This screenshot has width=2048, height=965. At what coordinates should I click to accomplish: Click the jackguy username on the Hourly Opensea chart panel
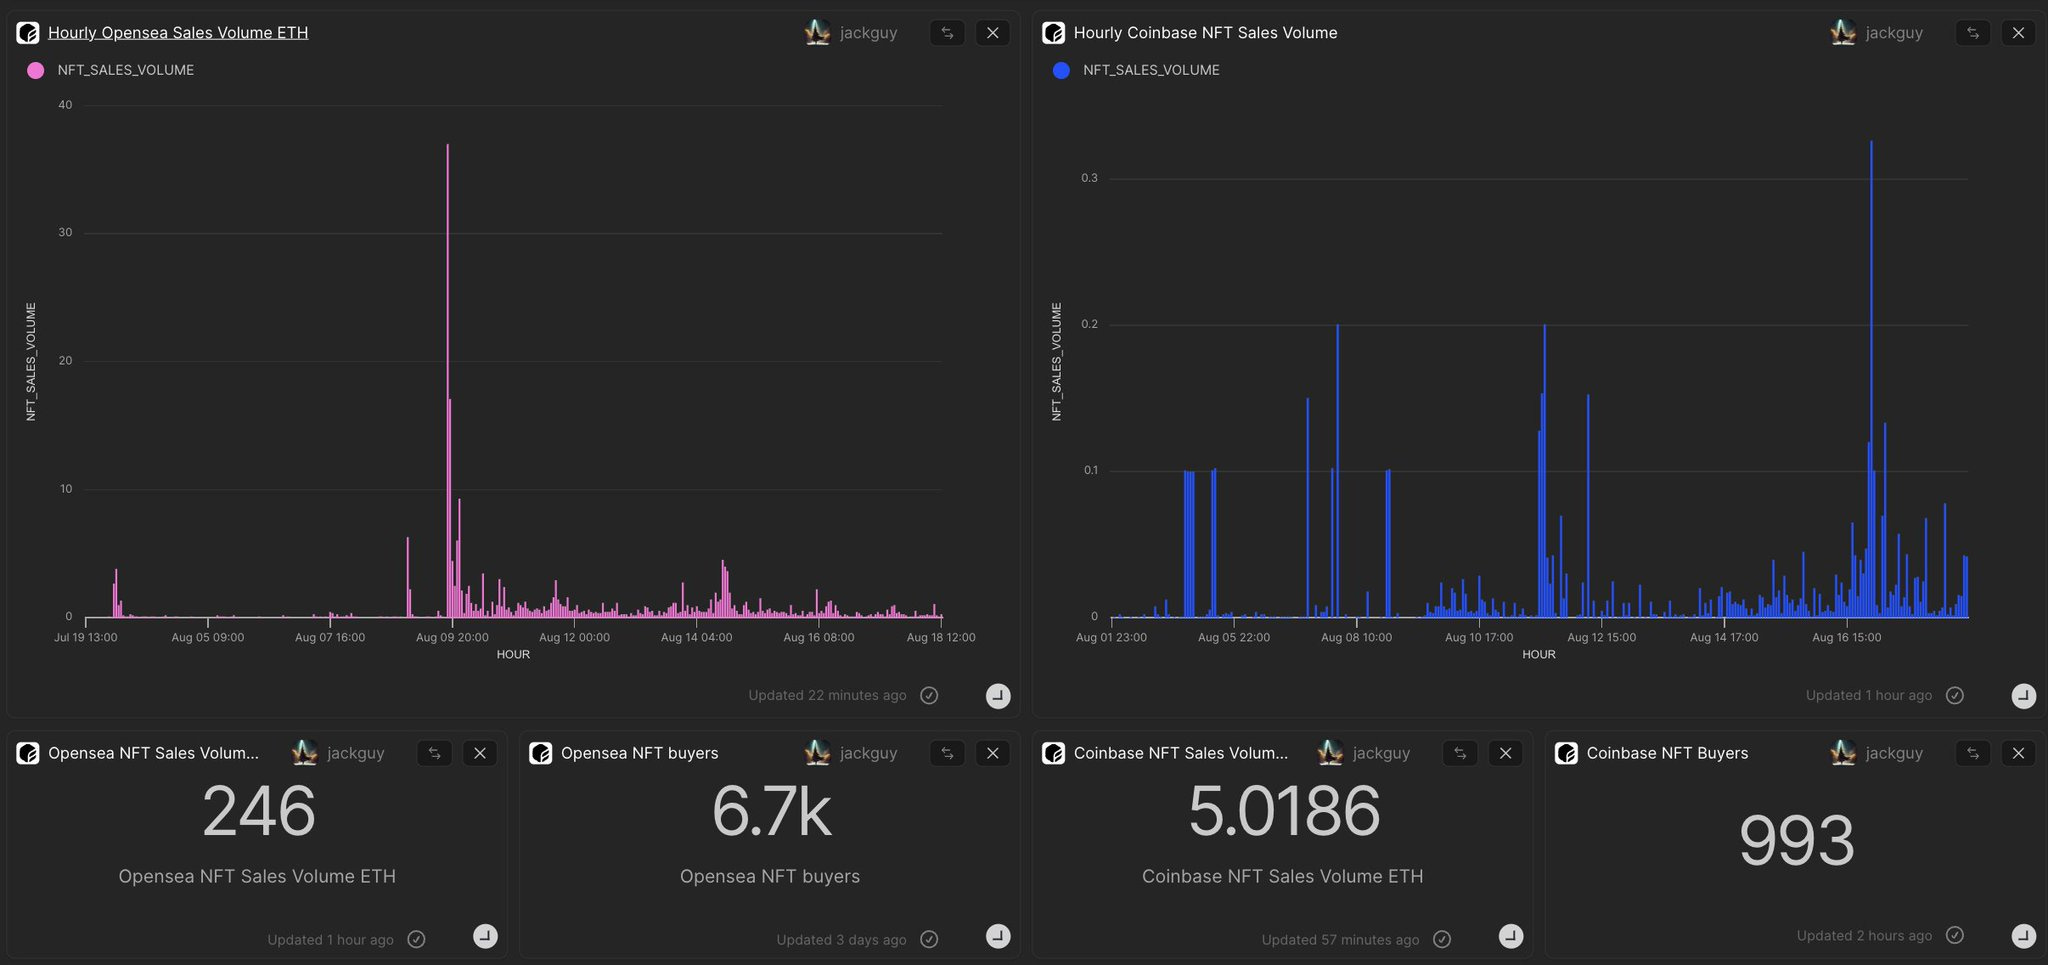[868, 33]
